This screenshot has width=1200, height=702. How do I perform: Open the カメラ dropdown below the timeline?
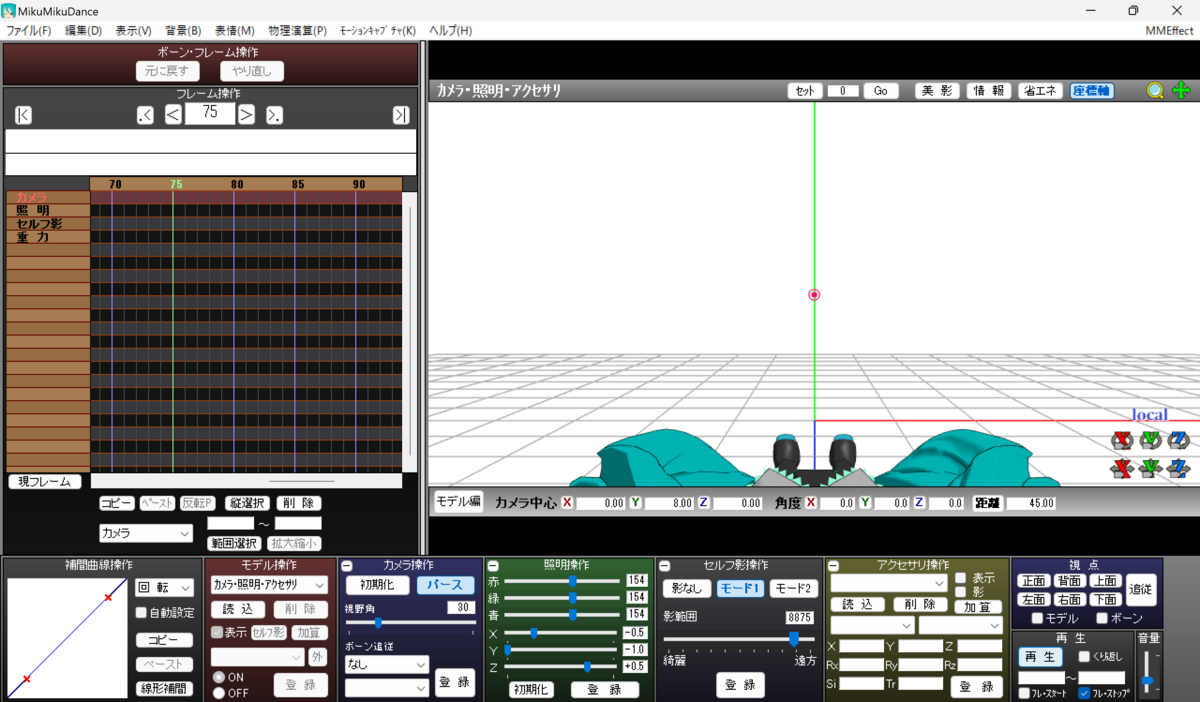145,534
